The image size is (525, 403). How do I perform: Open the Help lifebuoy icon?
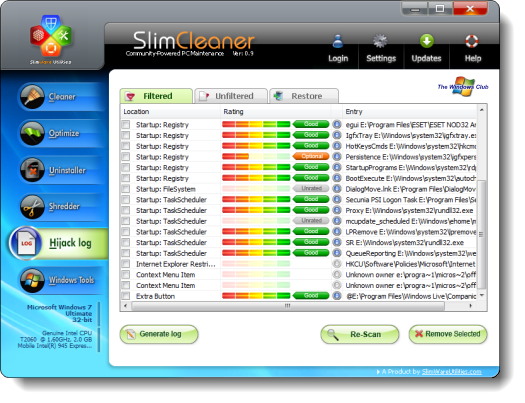pyautogui.click(x=472, y=42)
